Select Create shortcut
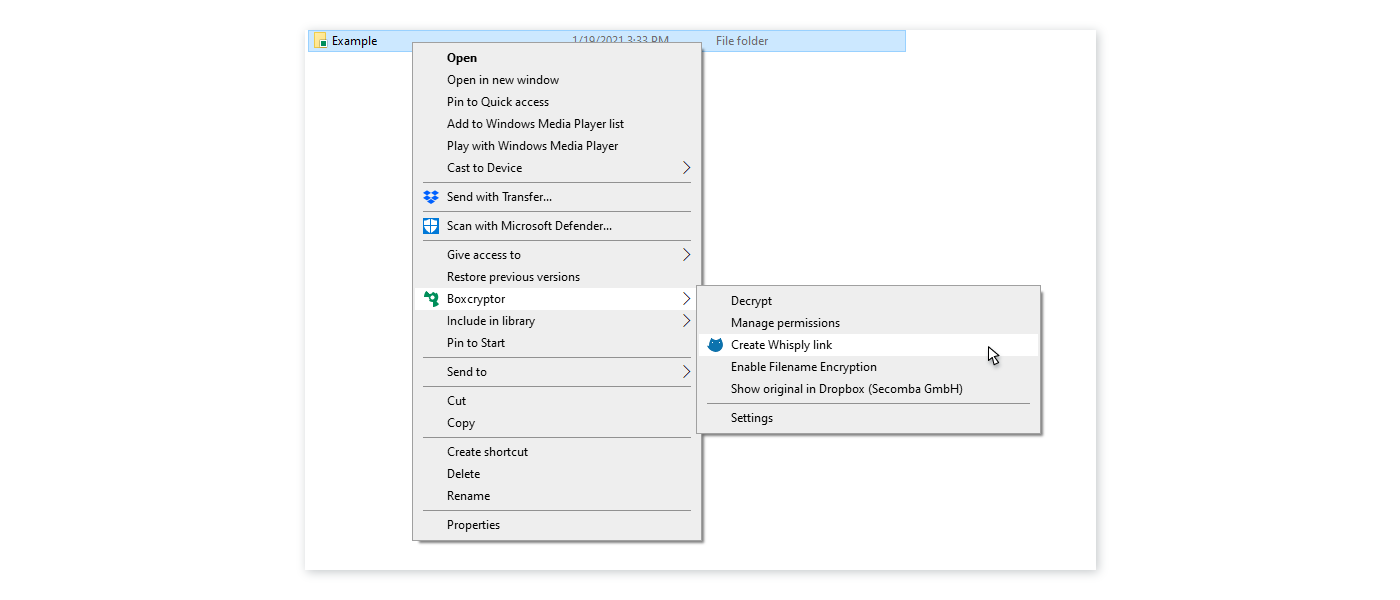This screenshot has height=600, width=1400. (x=557, y=452)
